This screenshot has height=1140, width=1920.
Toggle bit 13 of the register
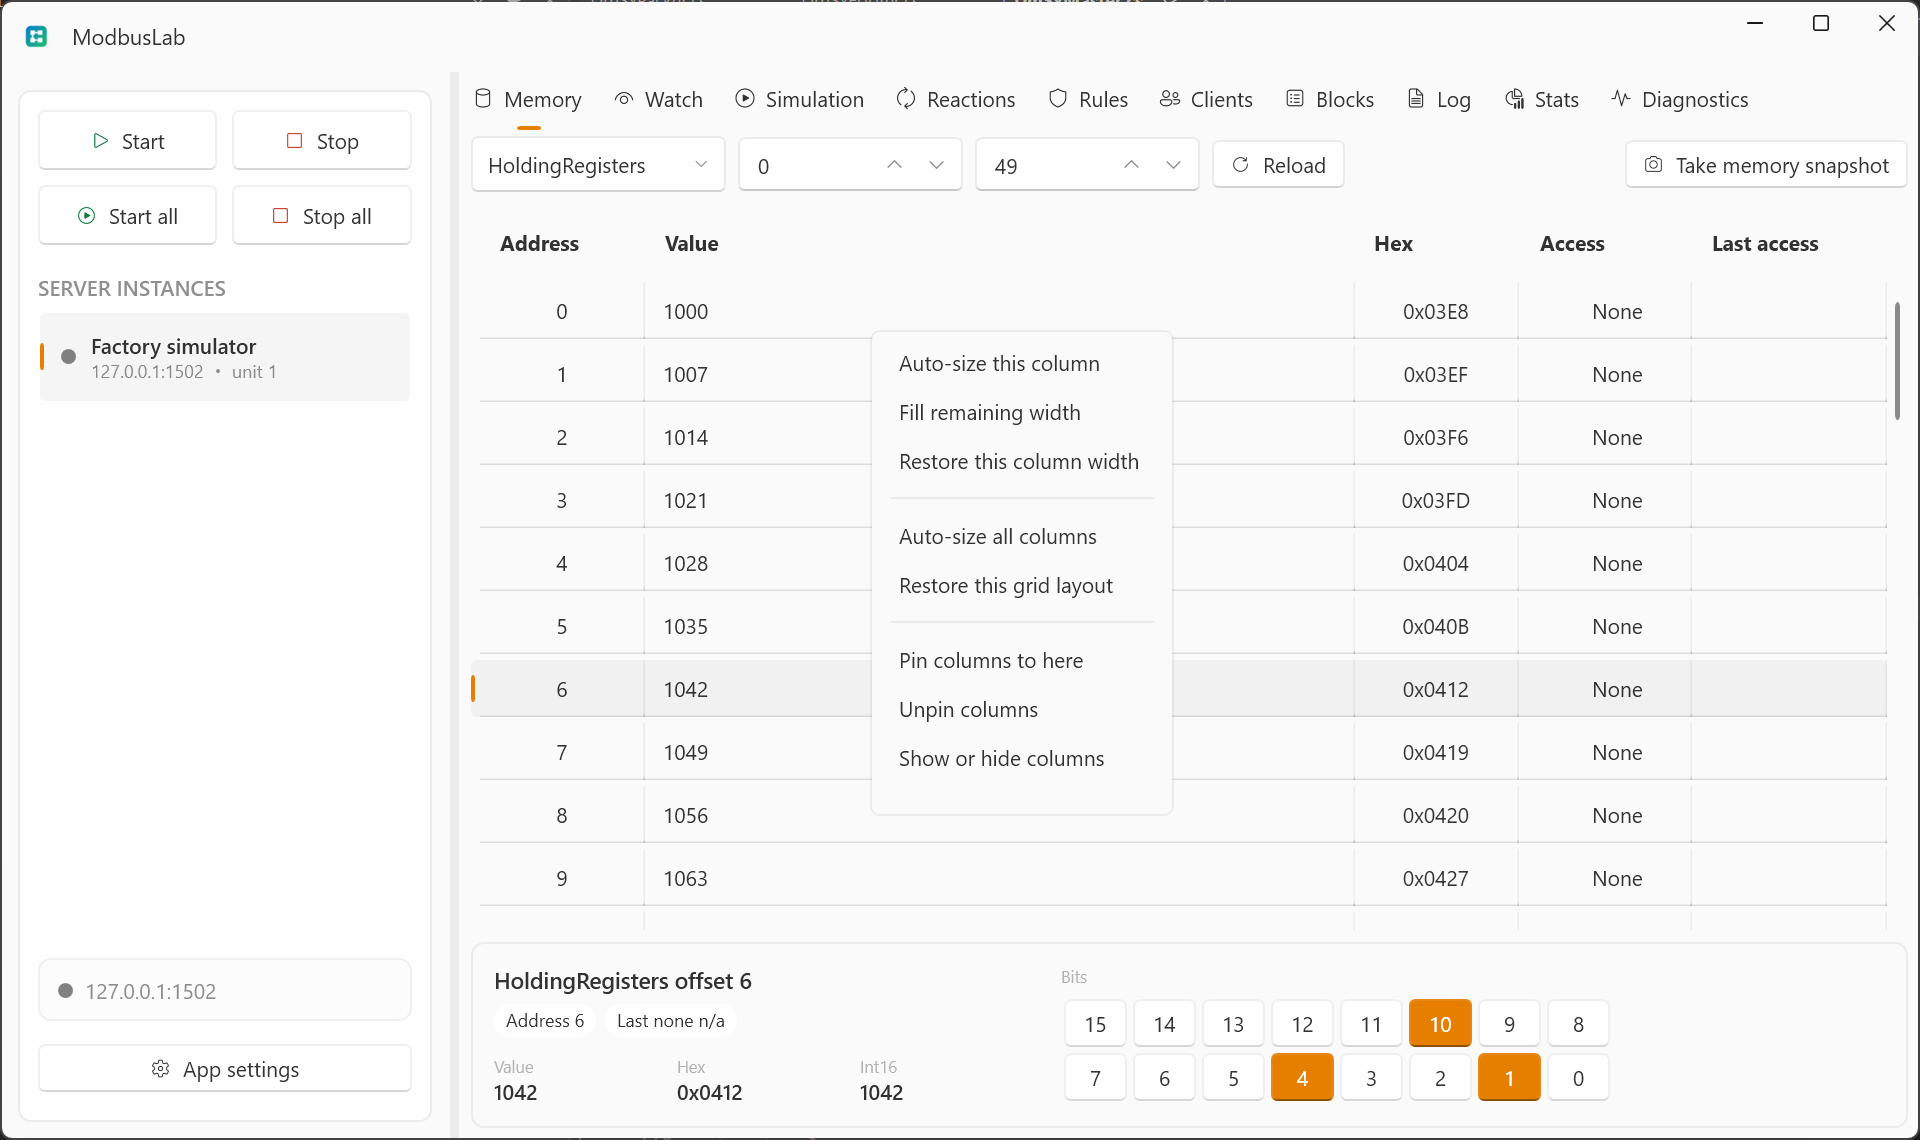[1233, 1024]
